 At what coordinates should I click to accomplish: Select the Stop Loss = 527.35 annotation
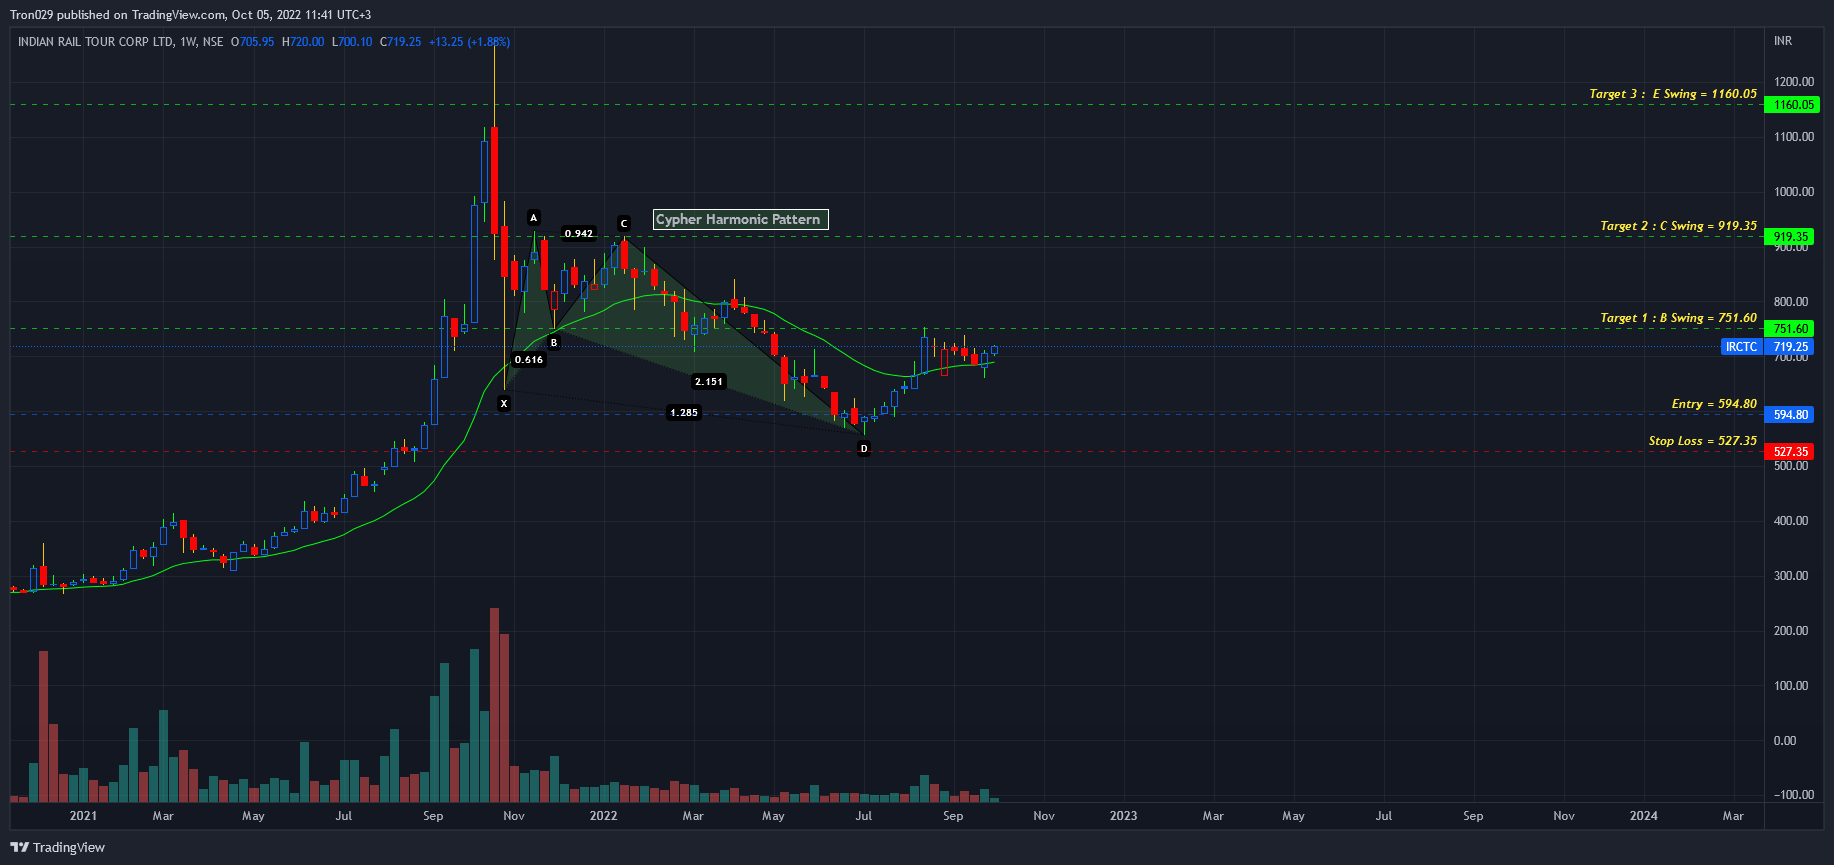pyautogui.click(x=1703, y=441)
